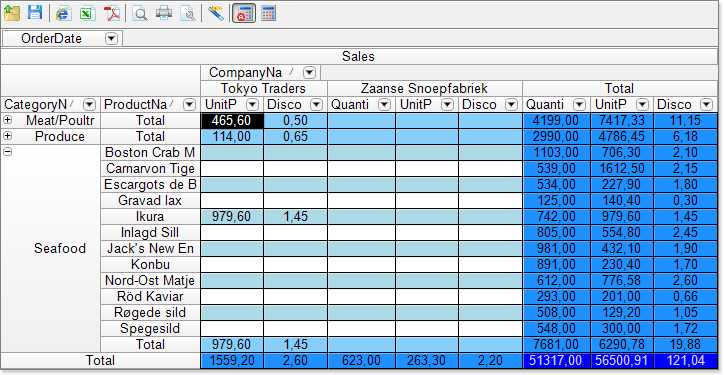Select the Seafood row header
Screen dimensions: 724x375
pos(51,248)
